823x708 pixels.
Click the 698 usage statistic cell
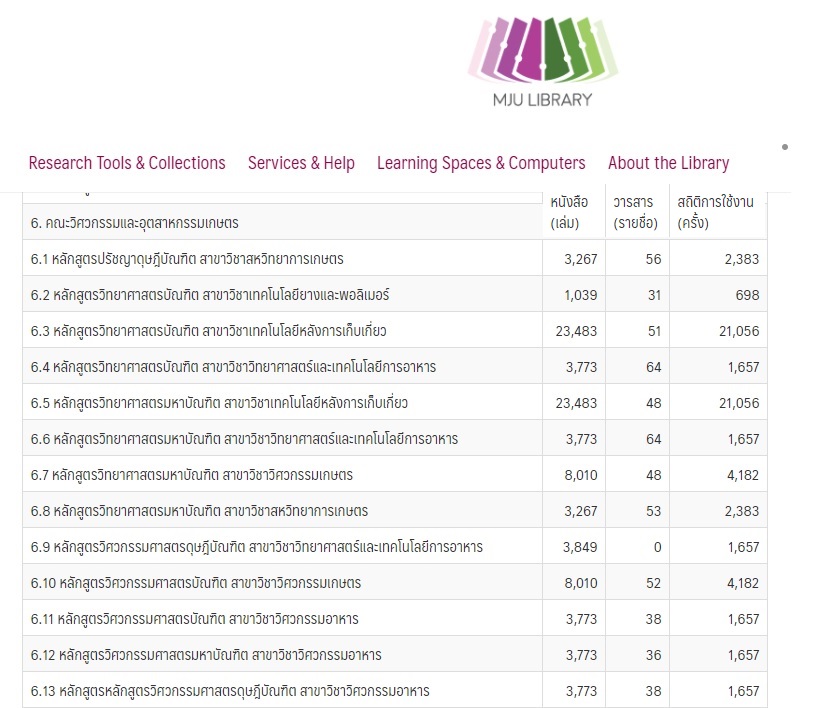click(x=746, y=295)
